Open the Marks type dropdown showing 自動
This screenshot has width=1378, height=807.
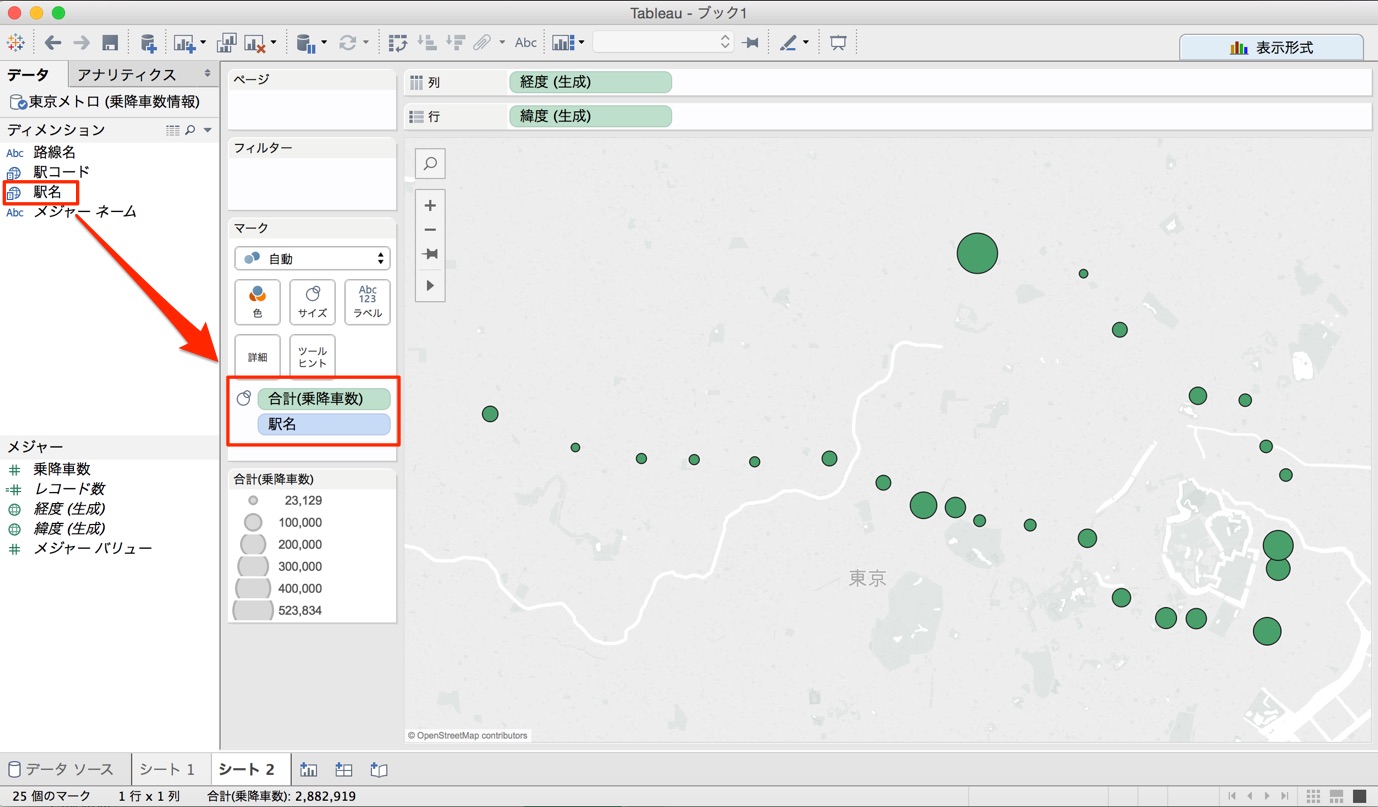click(312, 258)
